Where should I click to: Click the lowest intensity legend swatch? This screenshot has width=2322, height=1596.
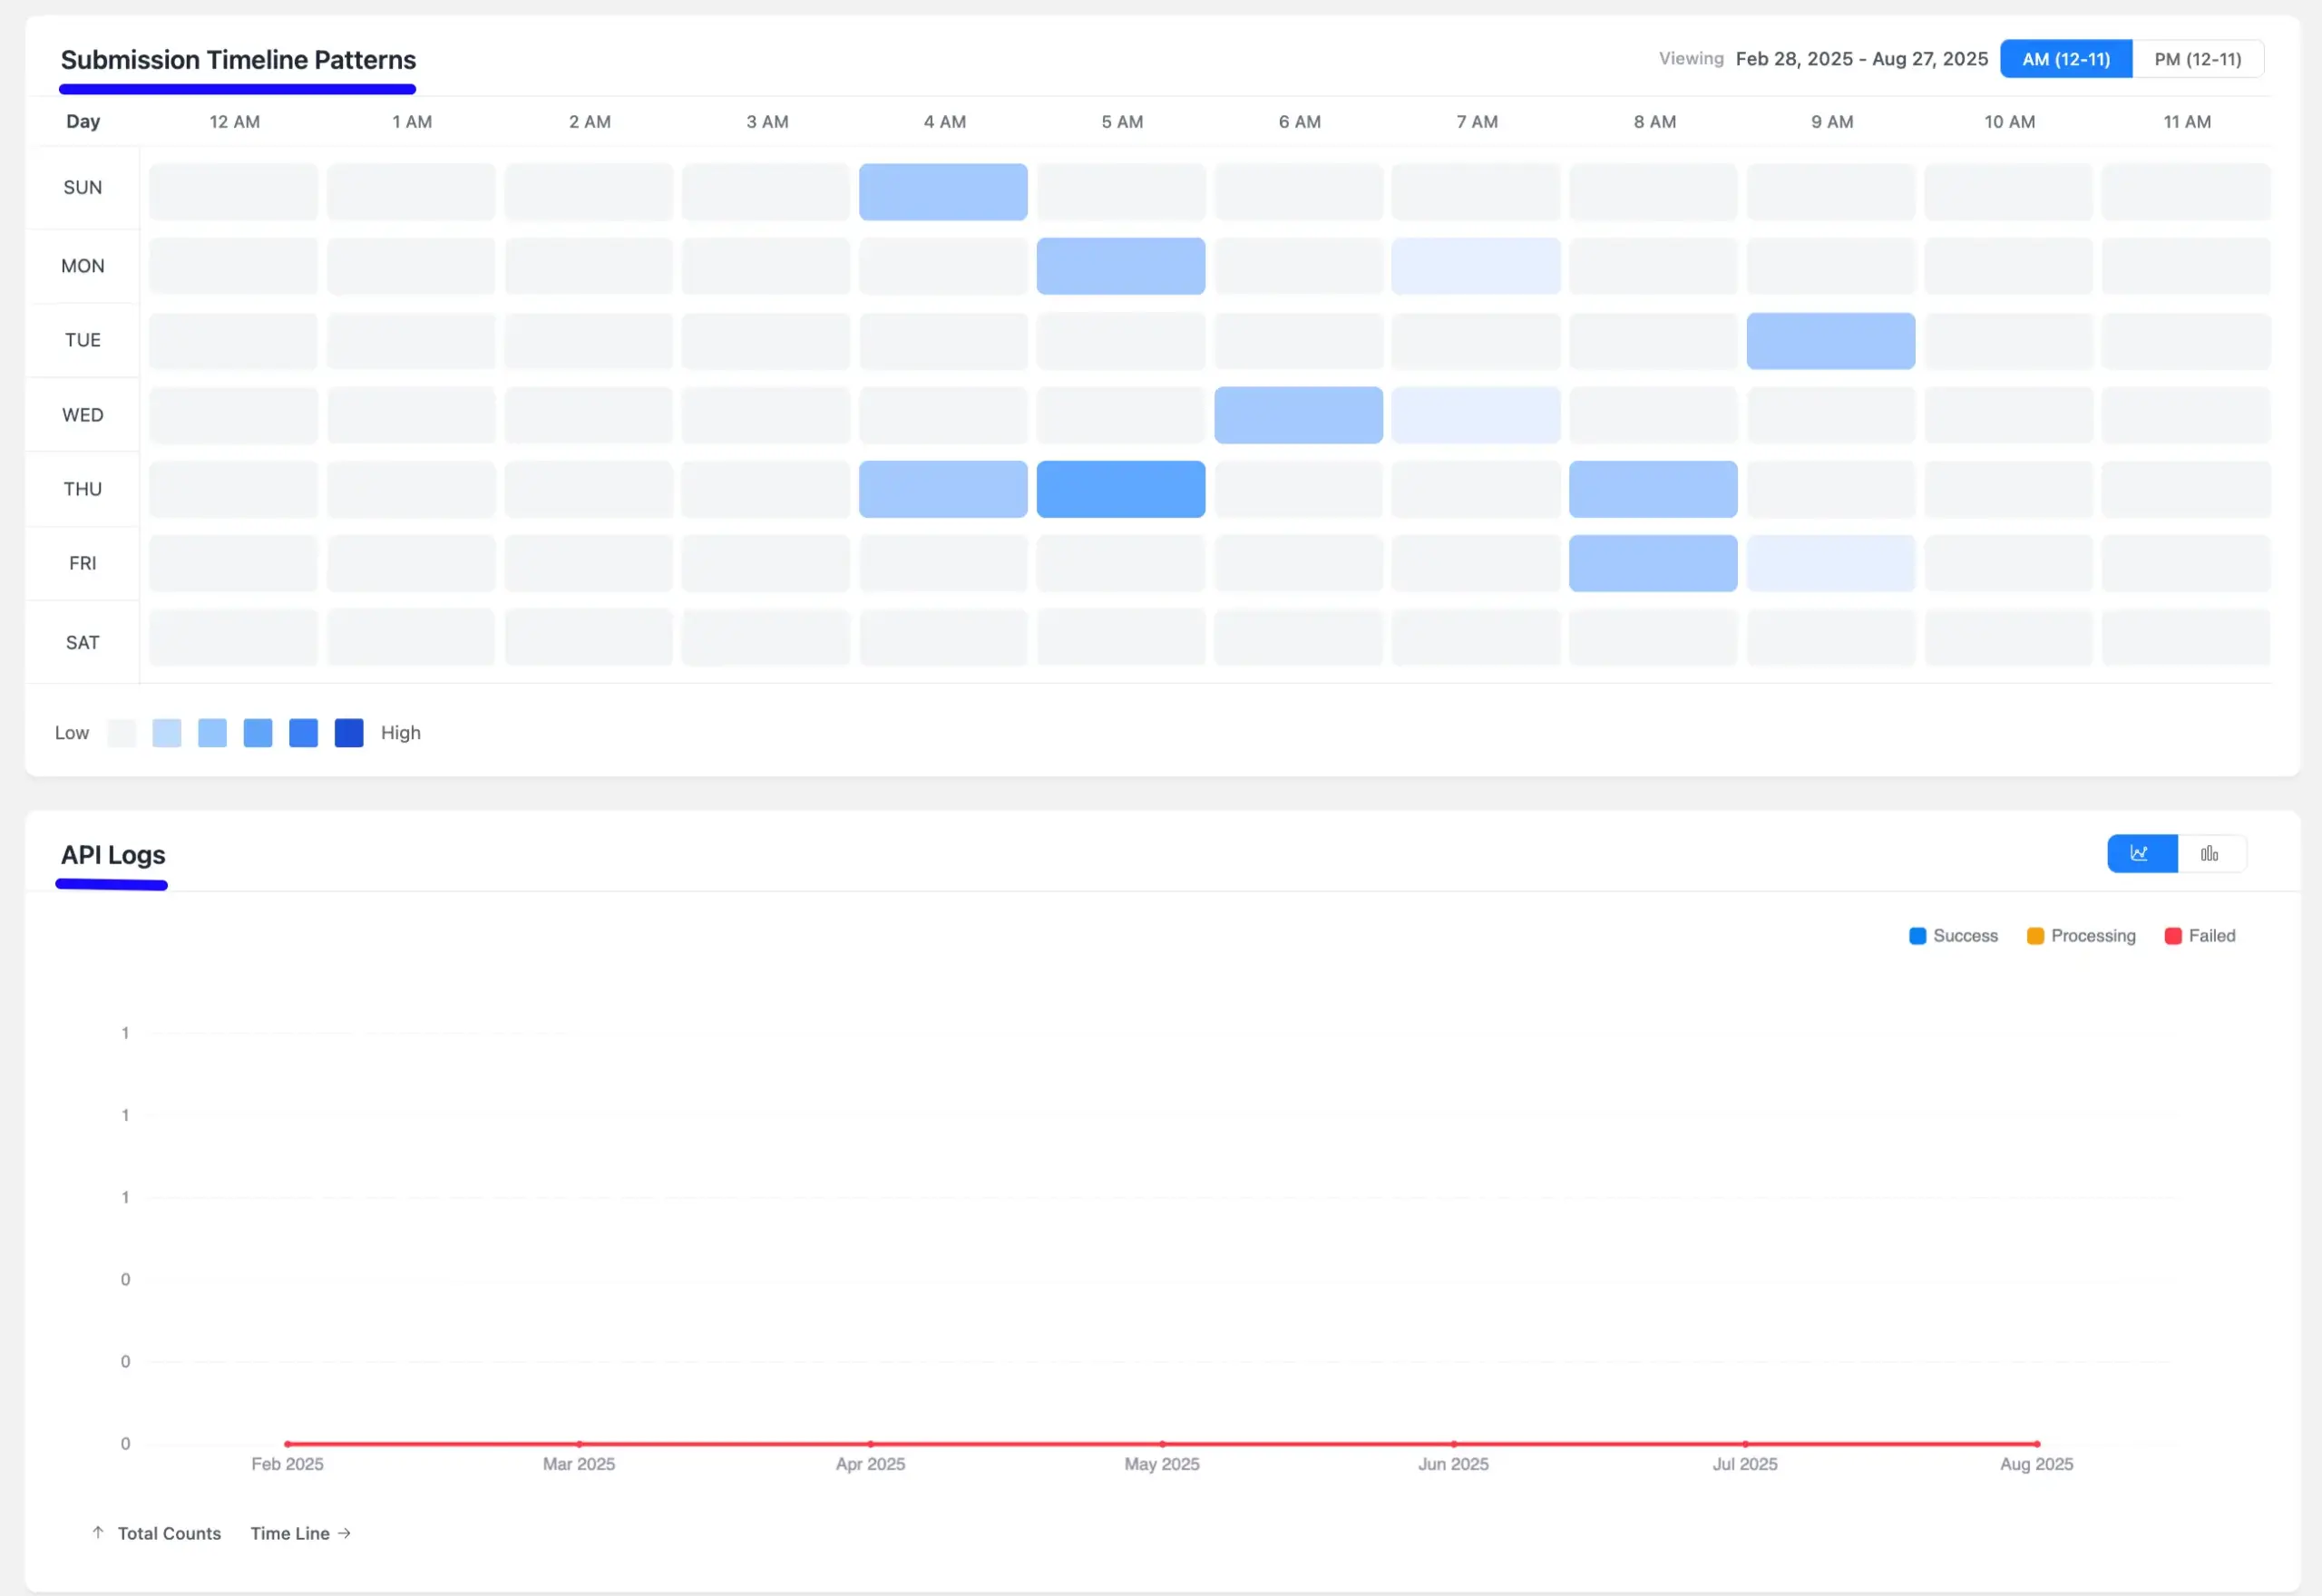click(121, 733)
